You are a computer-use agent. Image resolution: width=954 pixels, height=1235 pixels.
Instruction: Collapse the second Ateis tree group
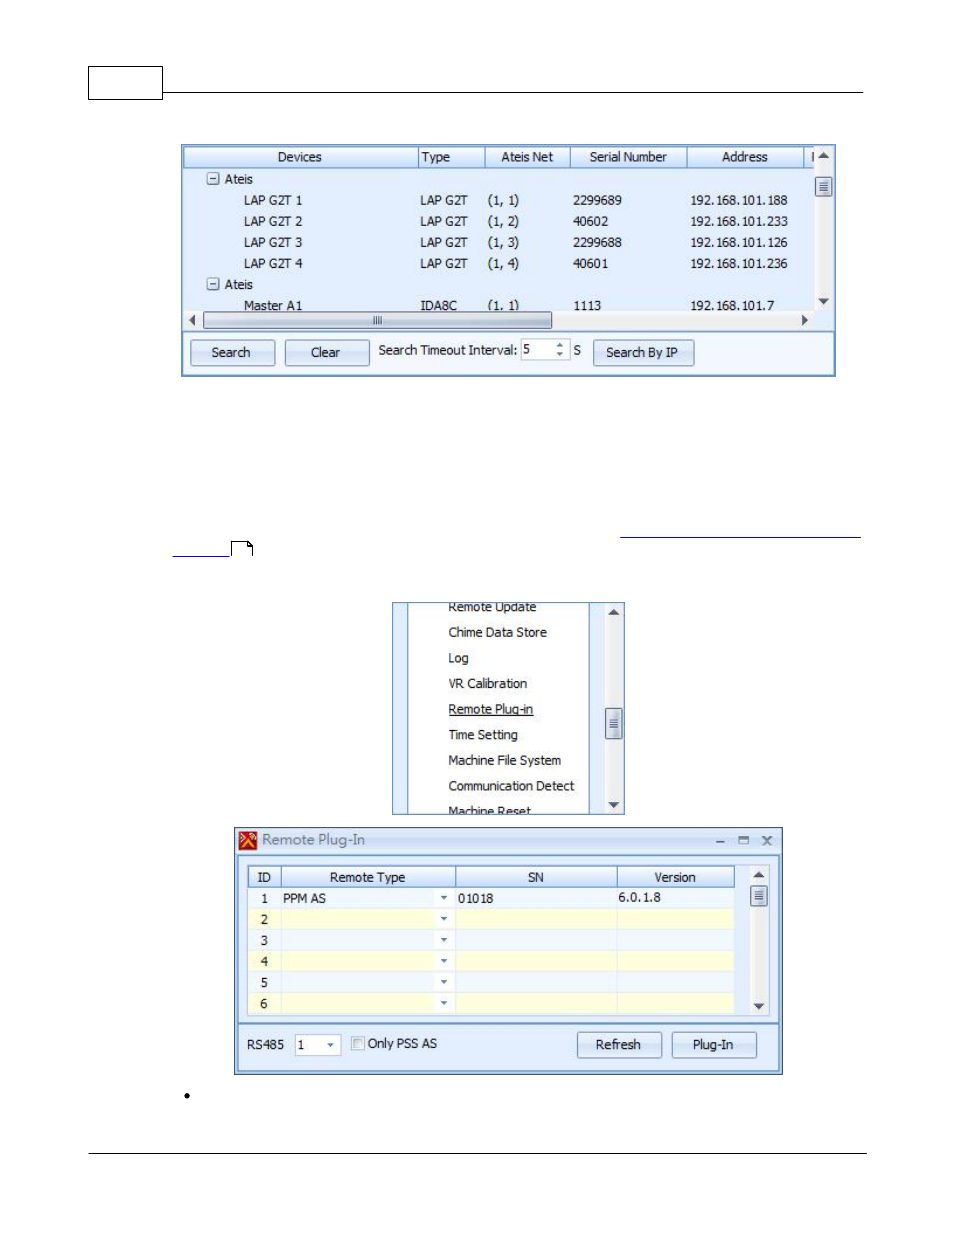[x=213, y=284]
